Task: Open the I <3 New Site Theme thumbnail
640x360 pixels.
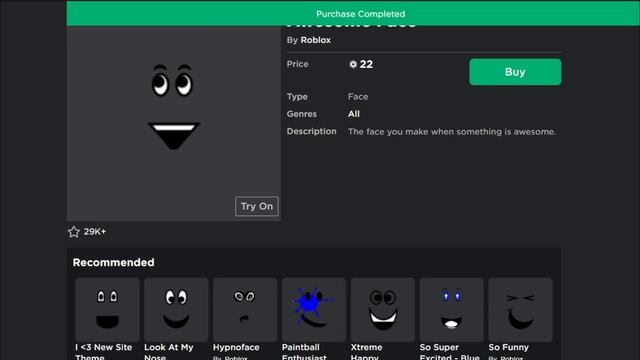Action: pos(107,310)
